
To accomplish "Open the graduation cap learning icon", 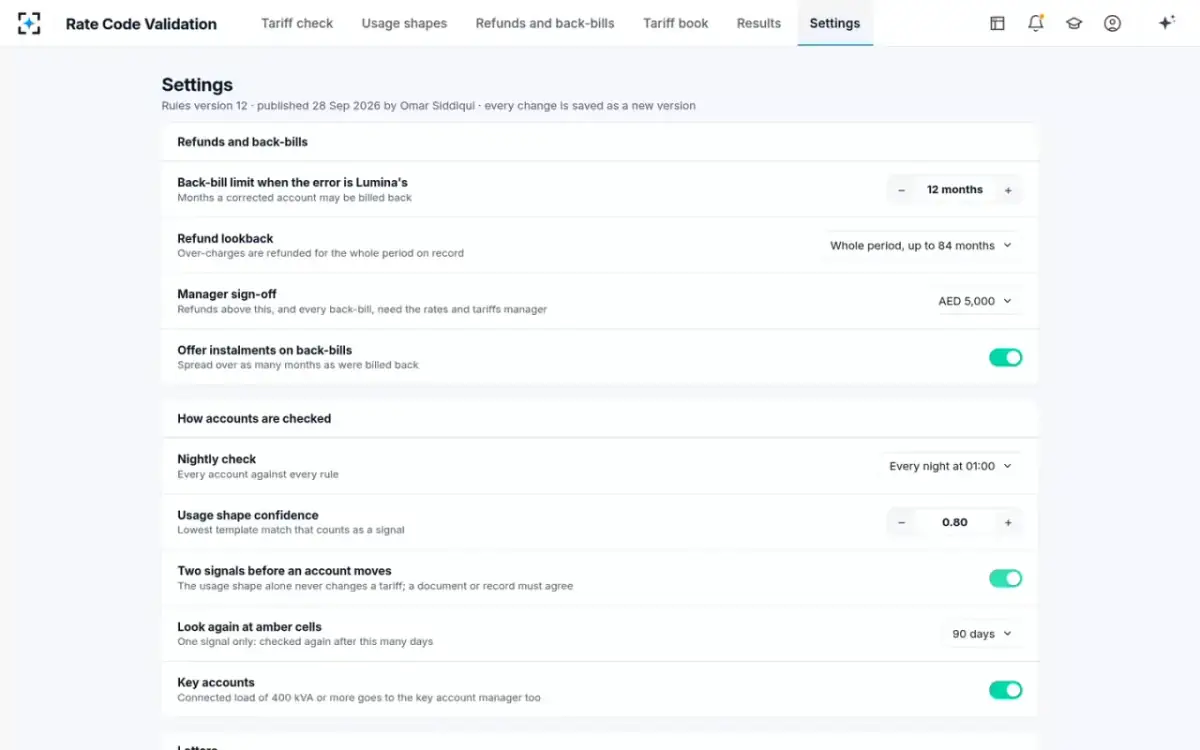I will point(1074,23).
